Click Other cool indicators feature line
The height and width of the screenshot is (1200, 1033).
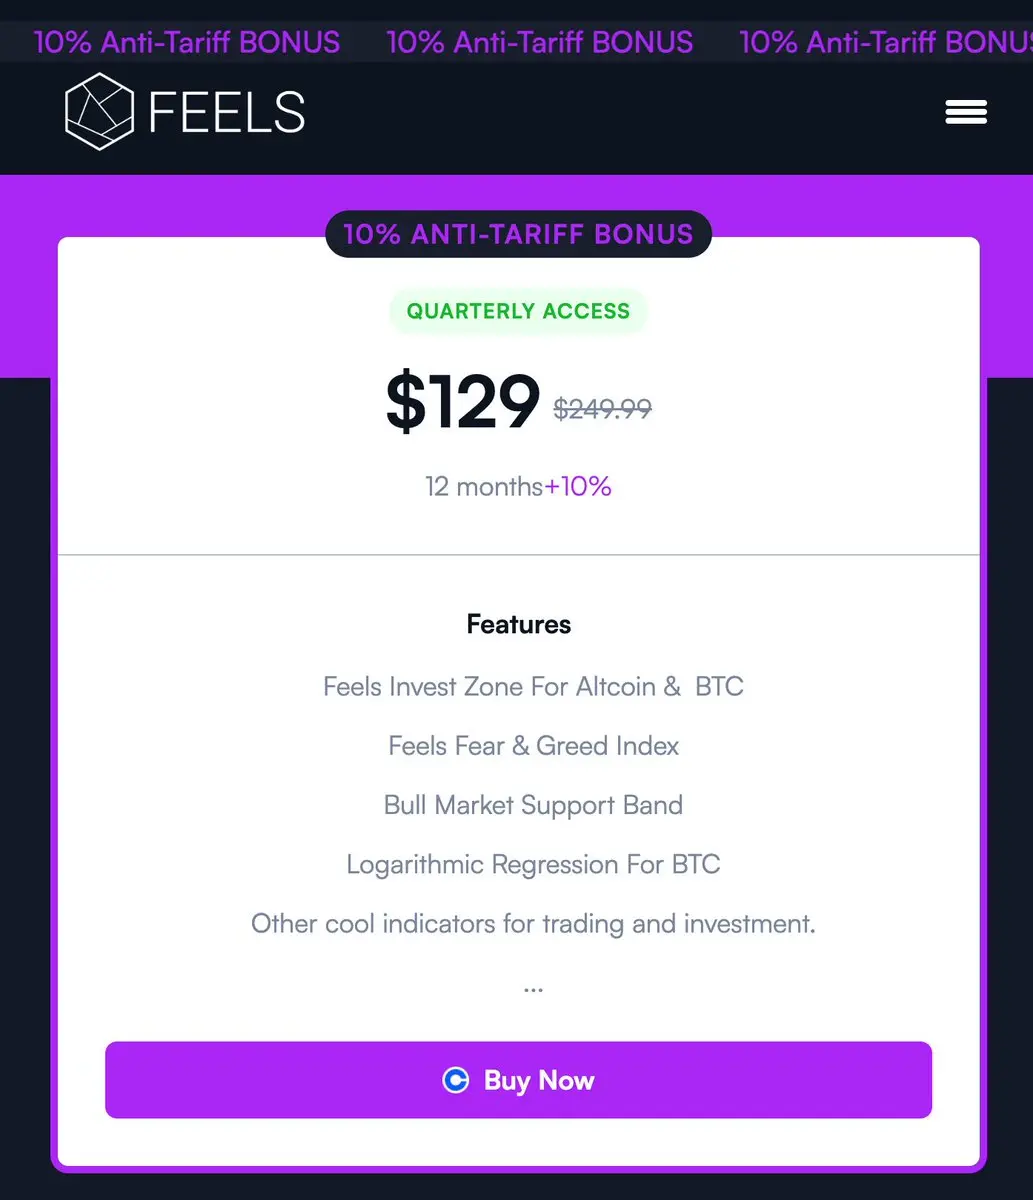pos(533,924)
